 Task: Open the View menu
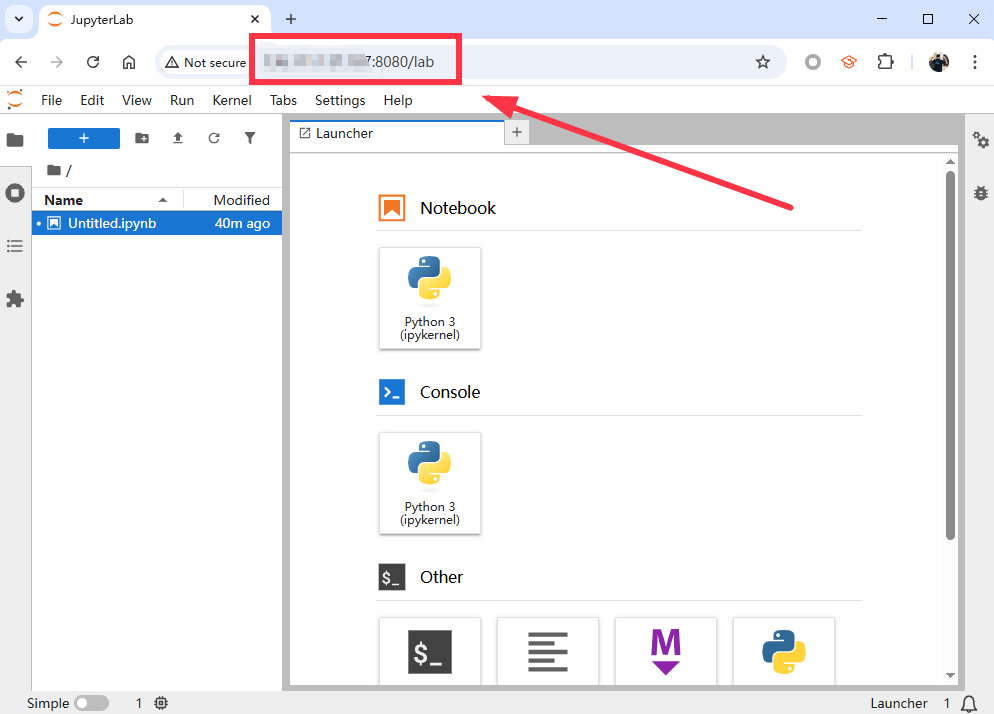137,100
